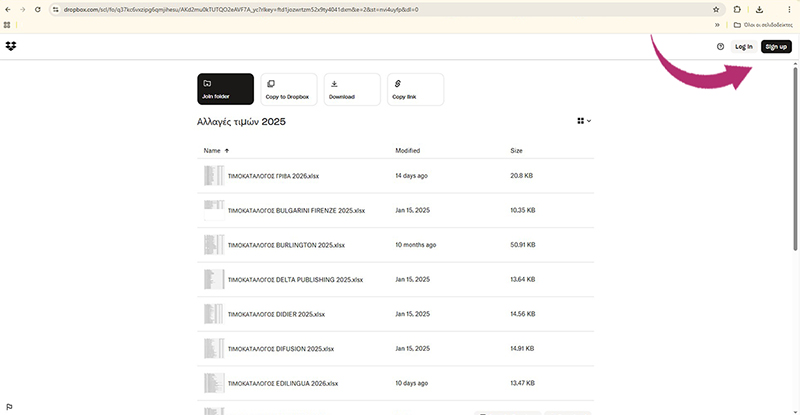
Task: Sort files by Name column
Action: point(212,150)
